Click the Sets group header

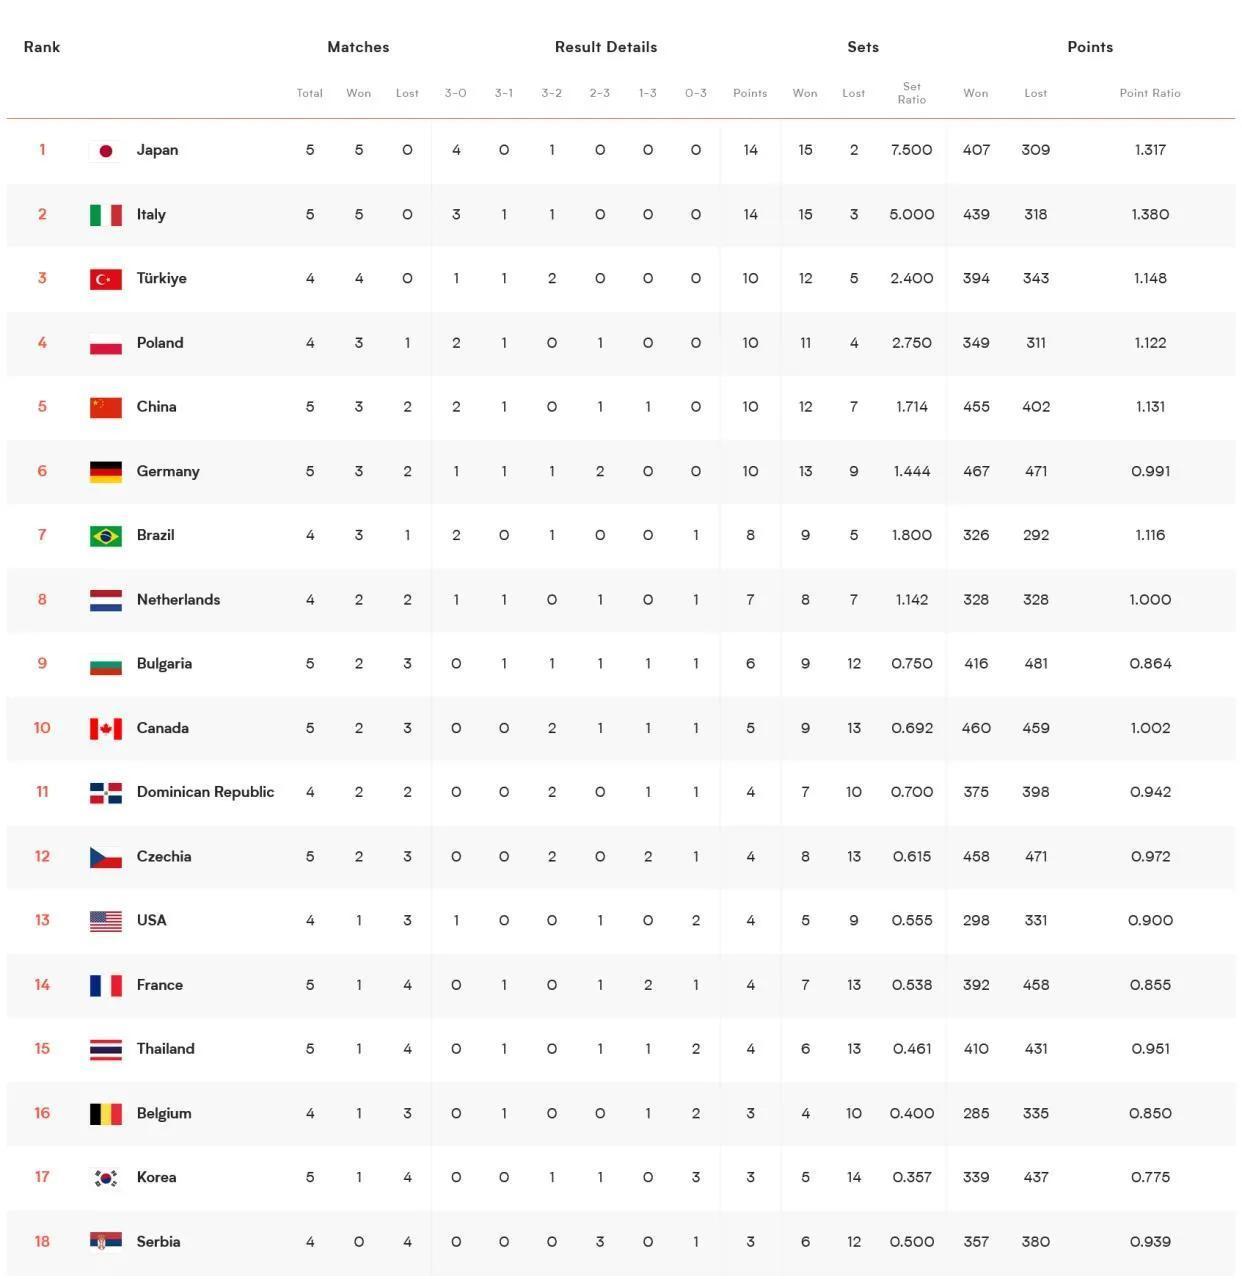pyautogui.click(x=863, y=47)
